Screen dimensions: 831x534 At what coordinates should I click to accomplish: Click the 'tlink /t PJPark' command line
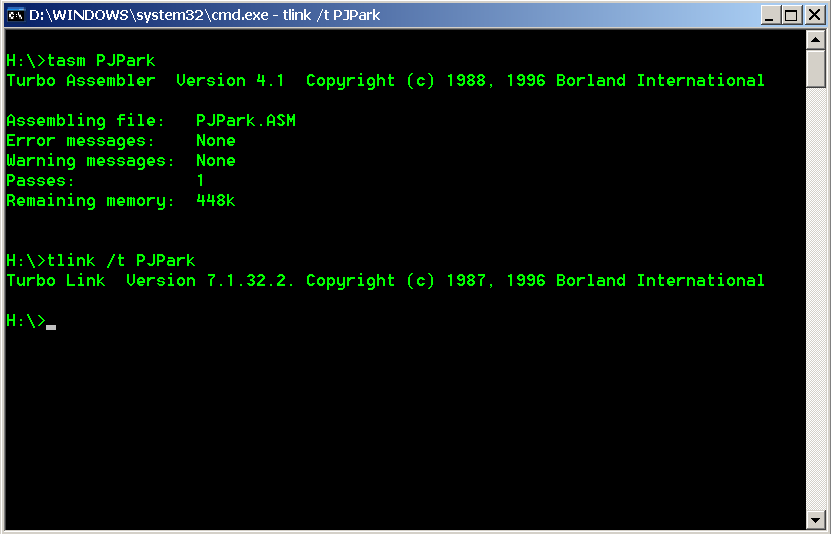point(101,261)
